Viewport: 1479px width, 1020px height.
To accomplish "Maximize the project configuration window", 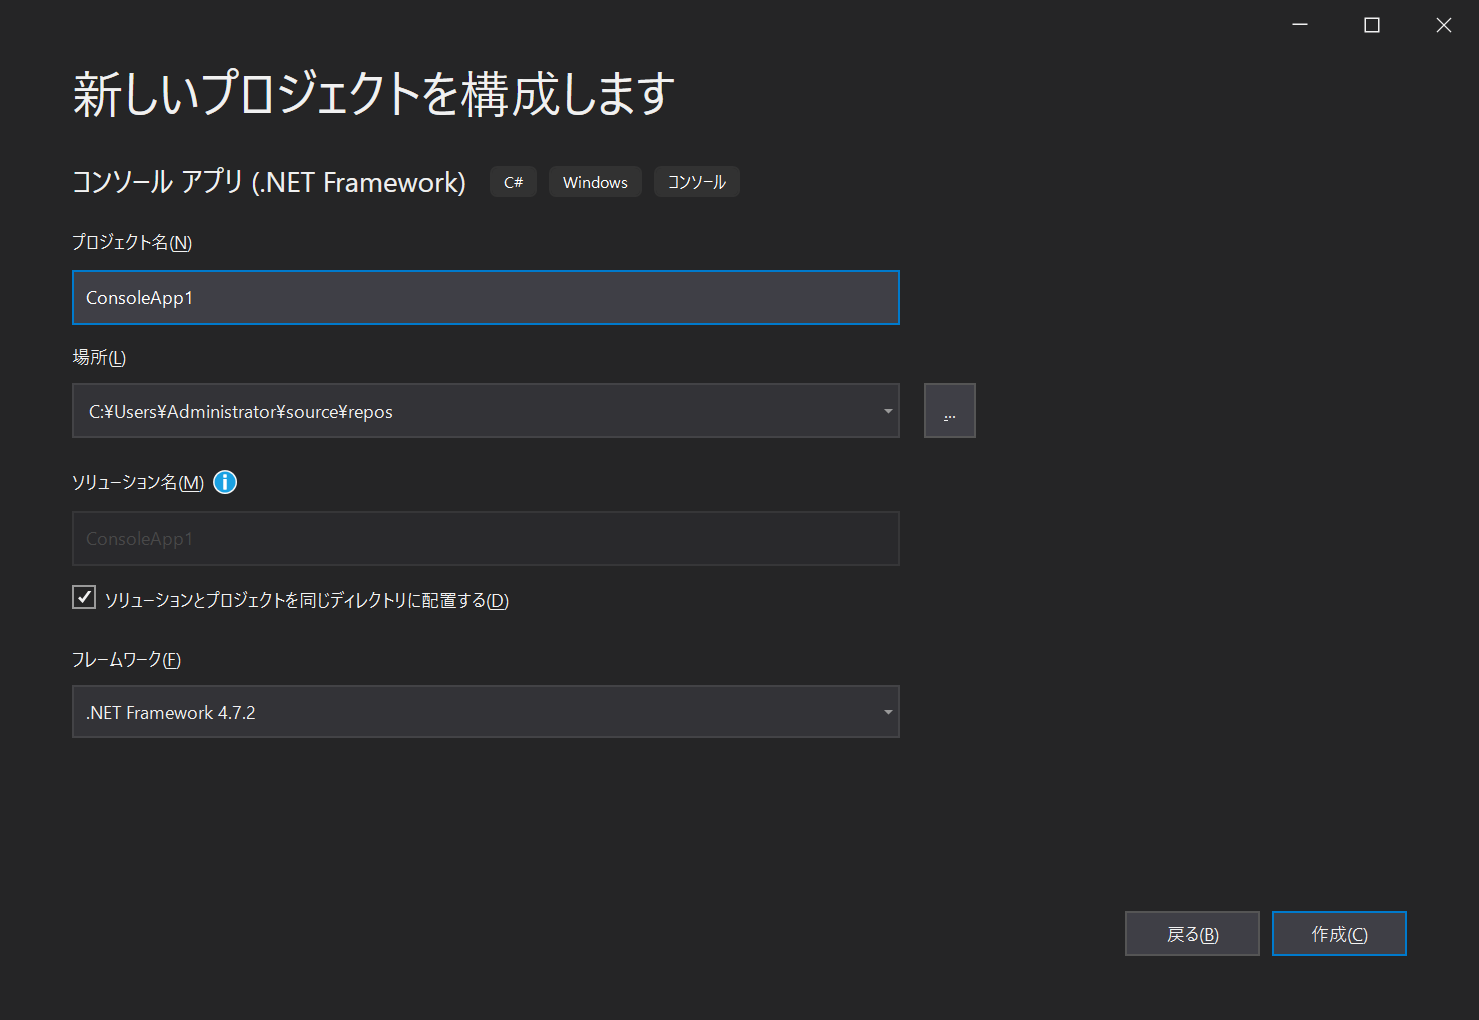I will click(x=1372, y=25).
